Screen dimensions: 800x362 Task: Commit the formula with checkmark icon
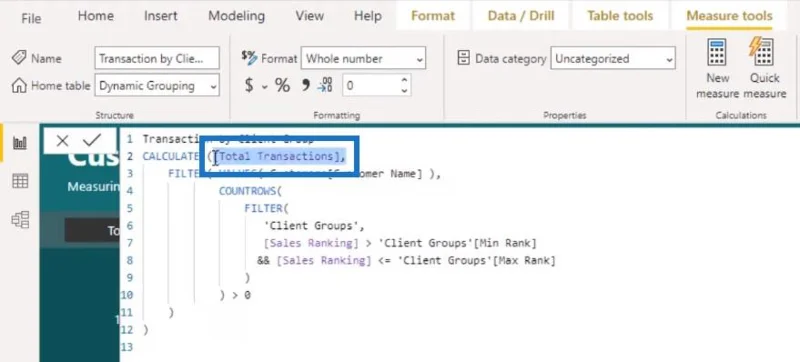click(x=92, y=140)
